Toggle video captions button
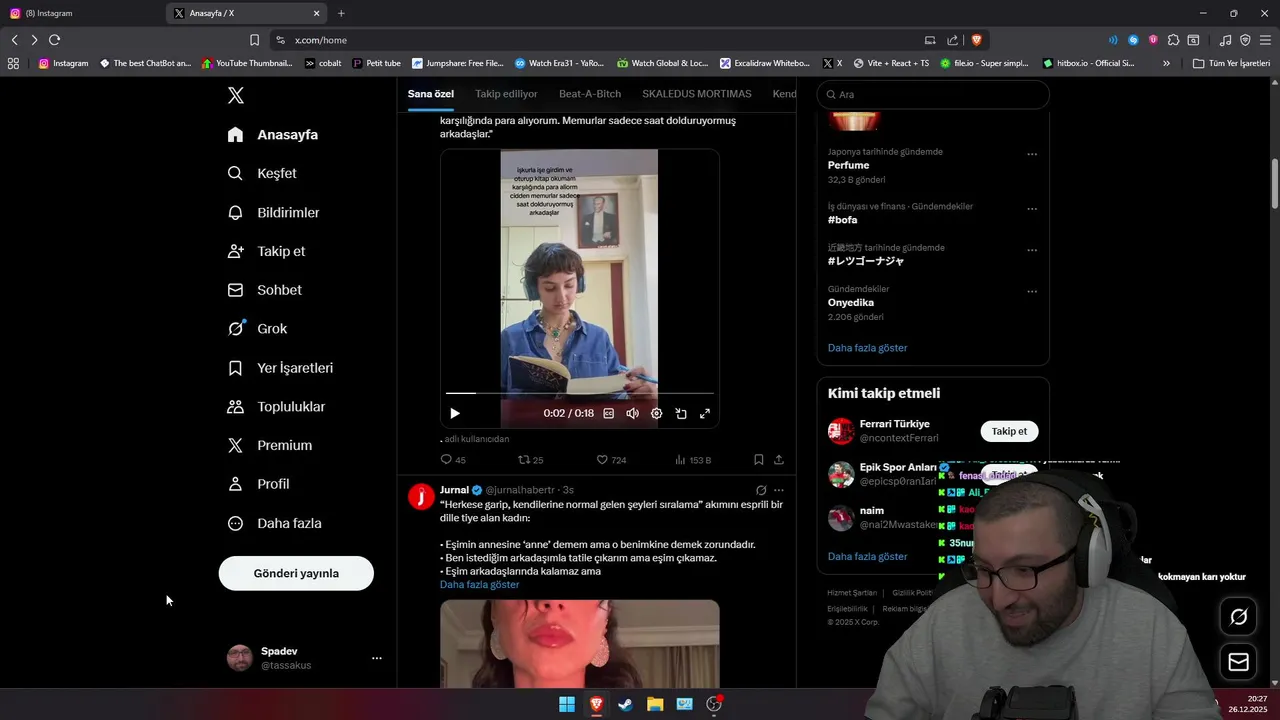Screen dimensions: 1280x720 608,413
